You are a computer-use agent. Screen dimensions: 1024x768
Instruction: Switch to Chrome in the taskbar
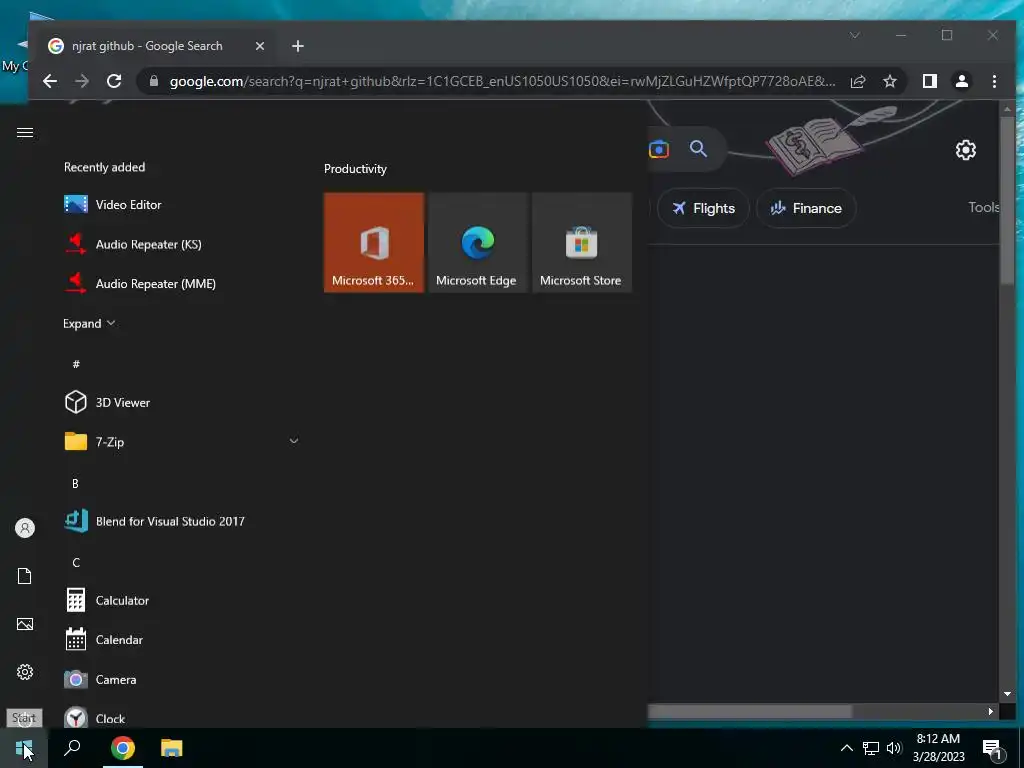(x=123, y=748)
